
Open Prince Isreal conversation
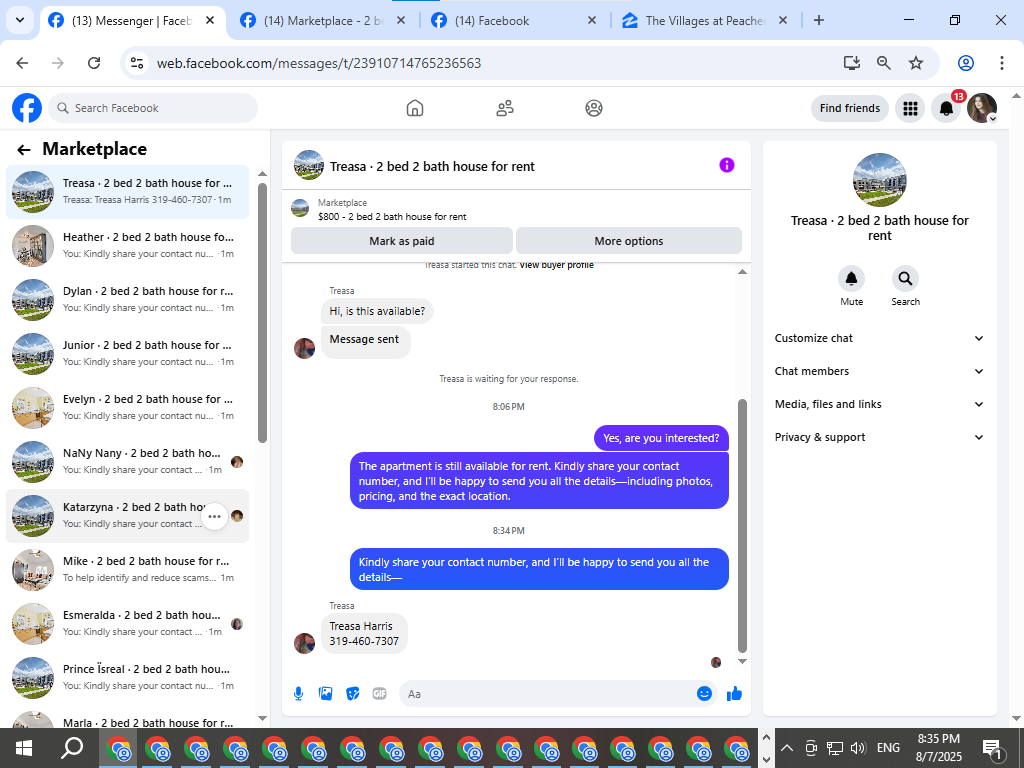click(127, 678)
